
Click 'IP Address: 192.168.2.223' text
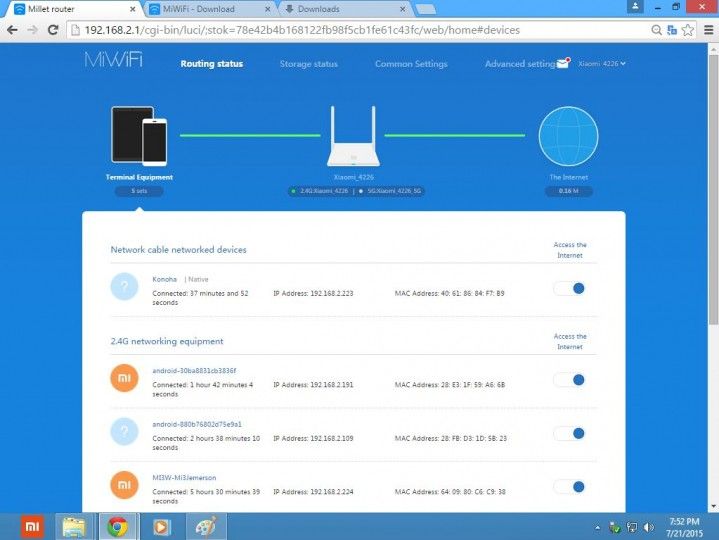coord(313,293)
